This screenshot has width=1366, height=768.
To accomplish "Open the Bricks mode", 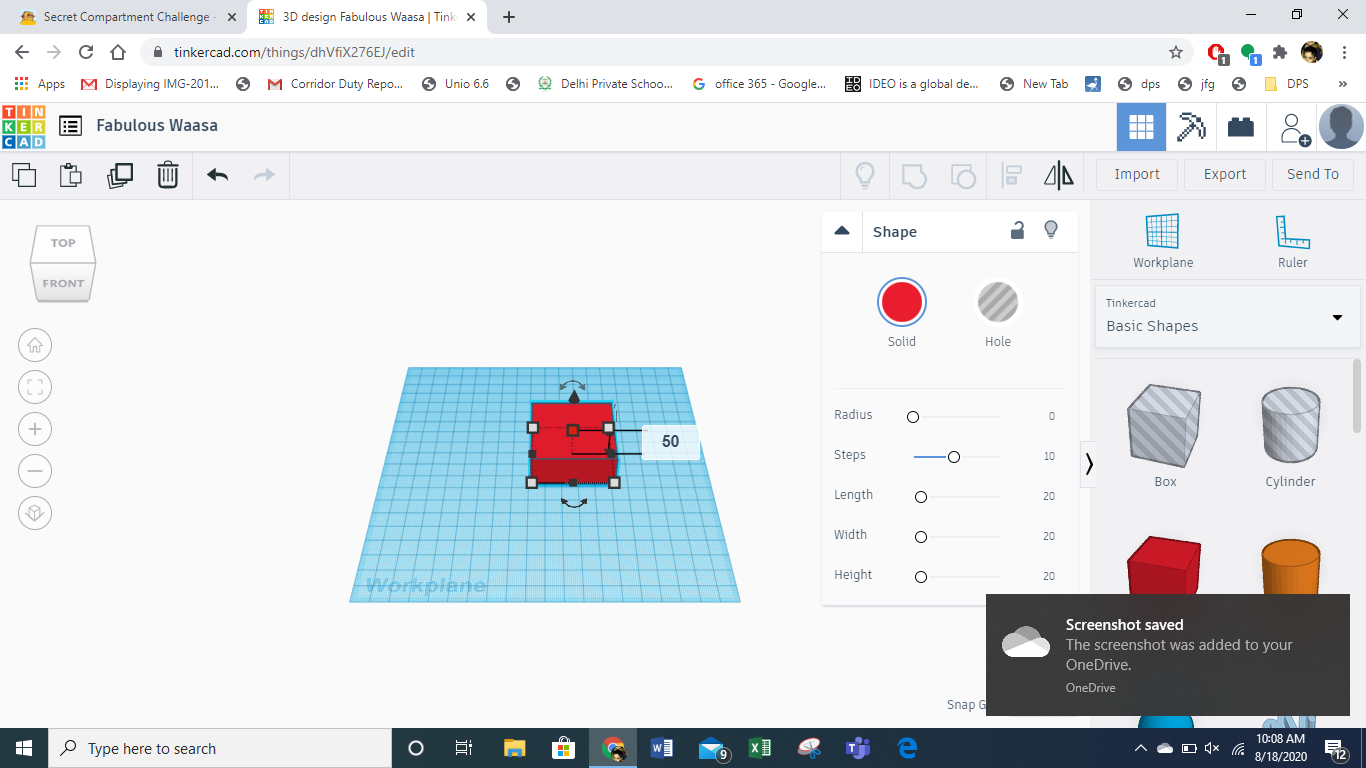I will click(x=1241, y=127).
